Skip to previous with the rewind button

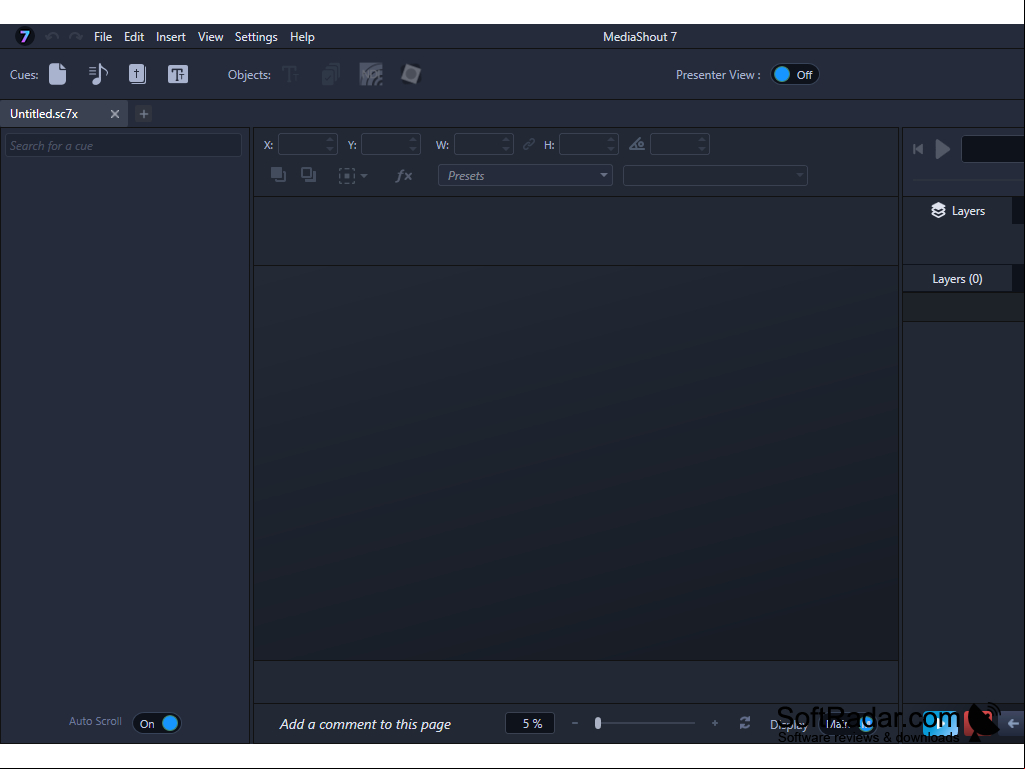[x=918, y=149]
